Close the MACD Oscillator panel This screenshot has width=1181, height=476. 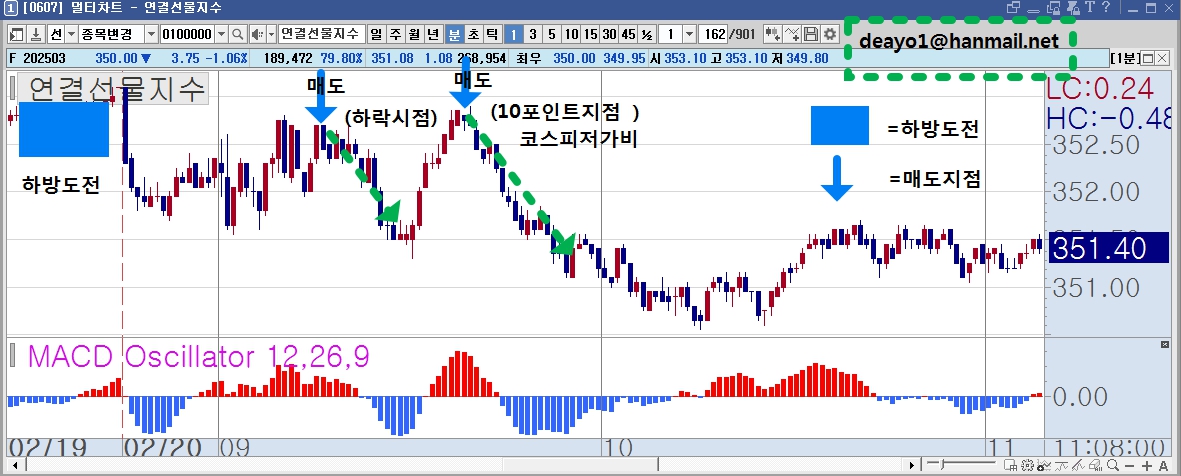click(x=1165, y=344)
